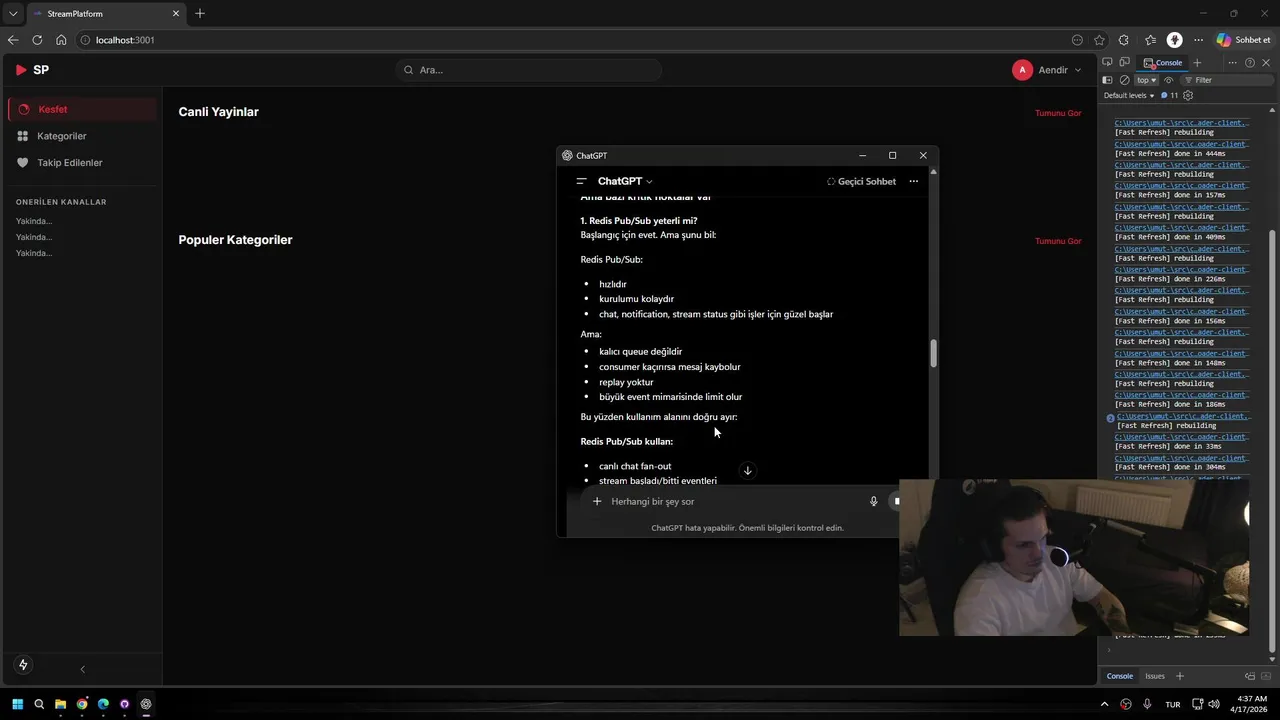Toggle ChatGPT sidebar menu icon
The height and width of the screenshot is (720, 1280).
pos(581,181)
